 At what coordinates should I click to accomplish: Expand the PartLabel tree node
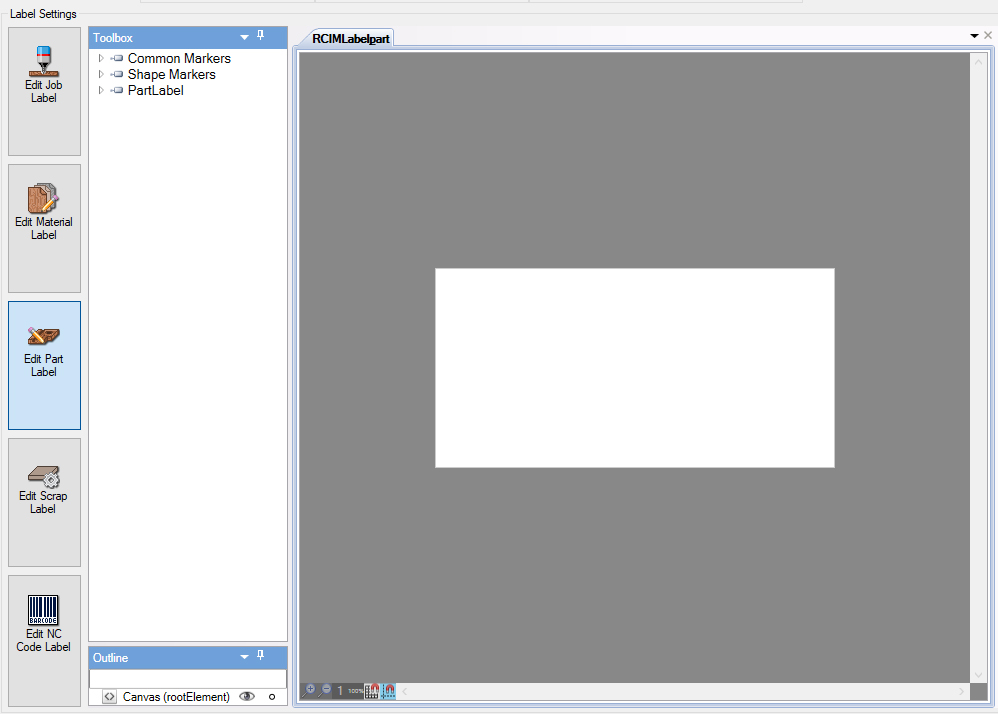point(101,91)
